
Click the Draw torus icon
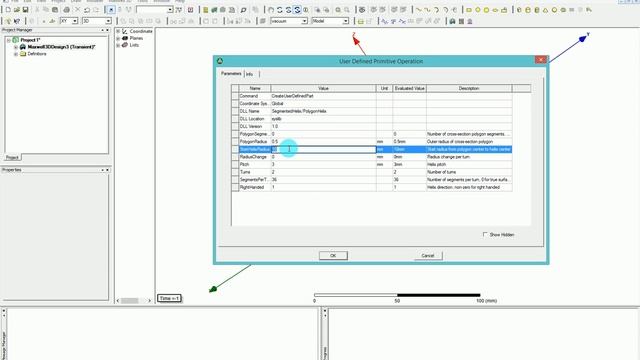click(563, 9)
